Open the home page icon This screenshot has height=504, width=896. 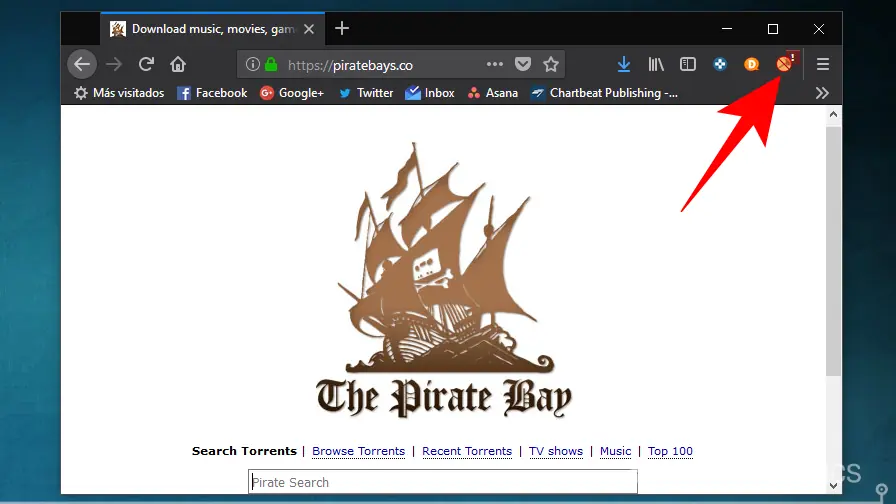click(178, 64)
